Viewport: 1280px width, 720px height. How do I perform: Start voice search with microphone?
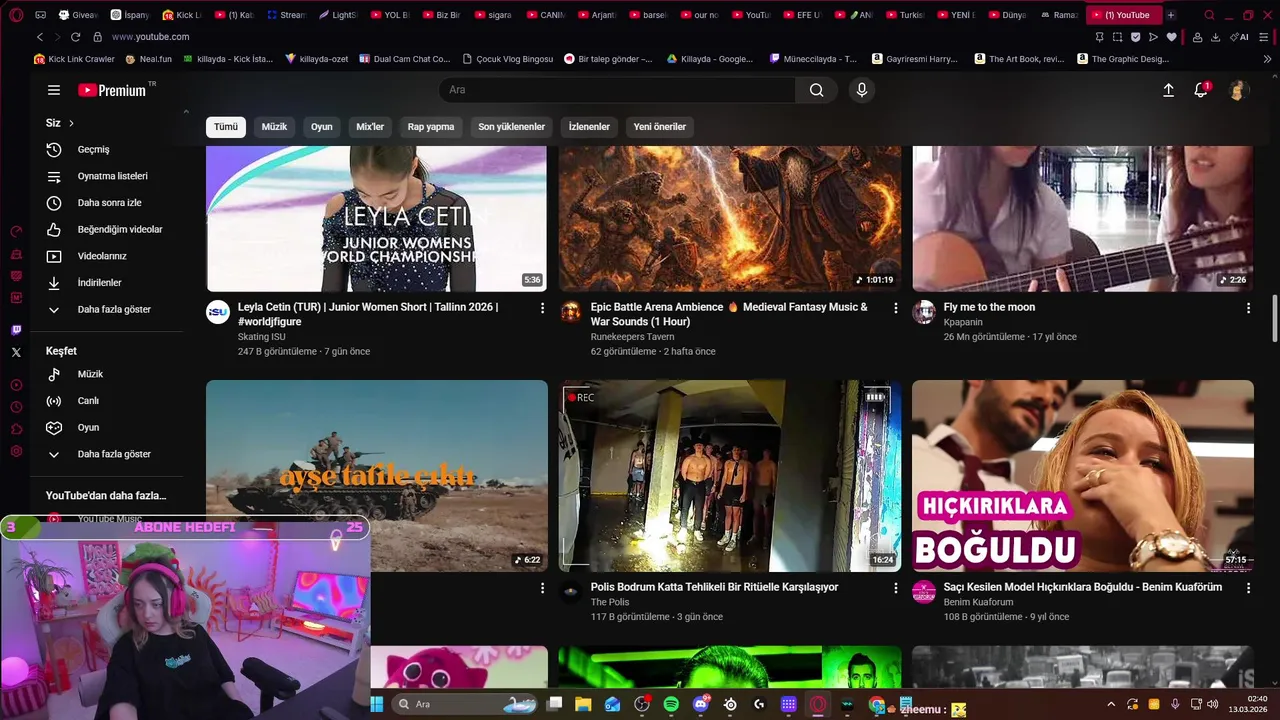(862, 90)
